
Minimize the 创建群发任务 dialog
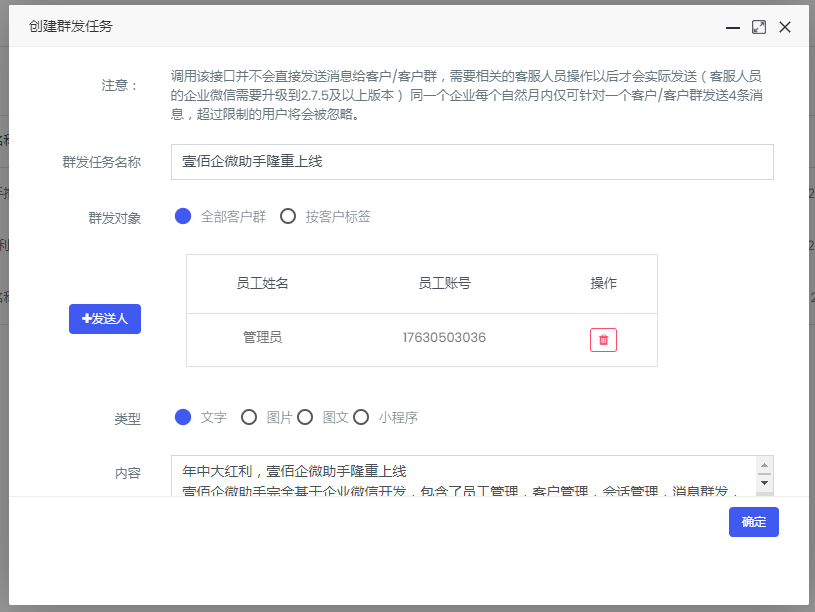point(733,27)
